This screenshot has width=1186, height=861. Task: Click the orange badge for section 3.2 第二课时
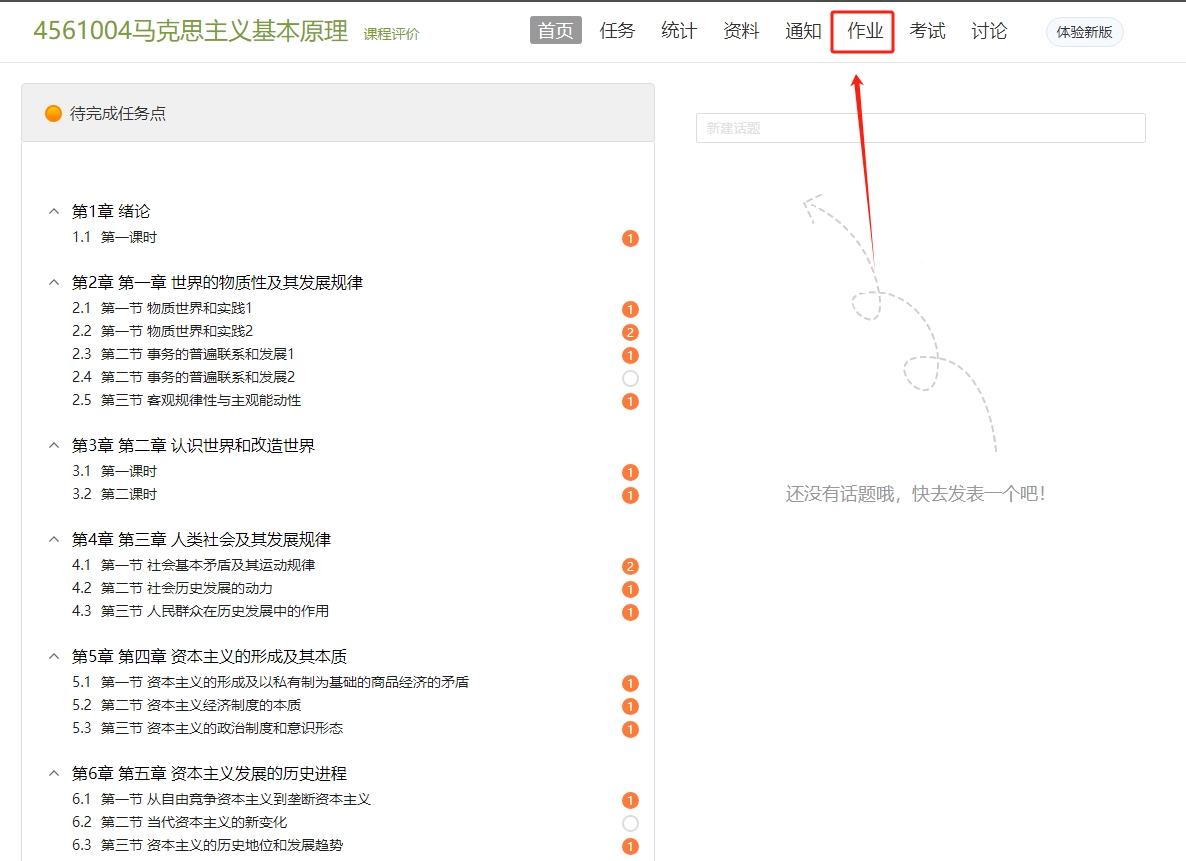click(x=630, y=495)
